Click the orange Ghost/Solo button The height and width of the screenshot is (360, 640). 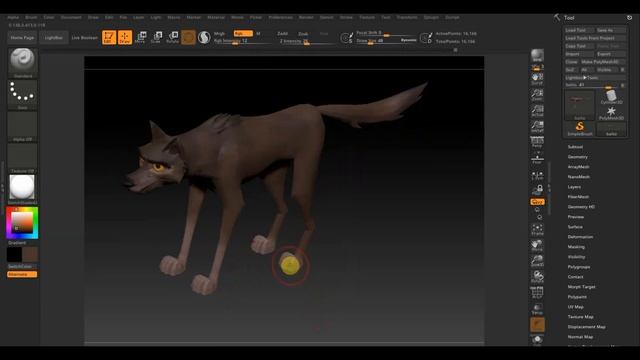point(537,324)
